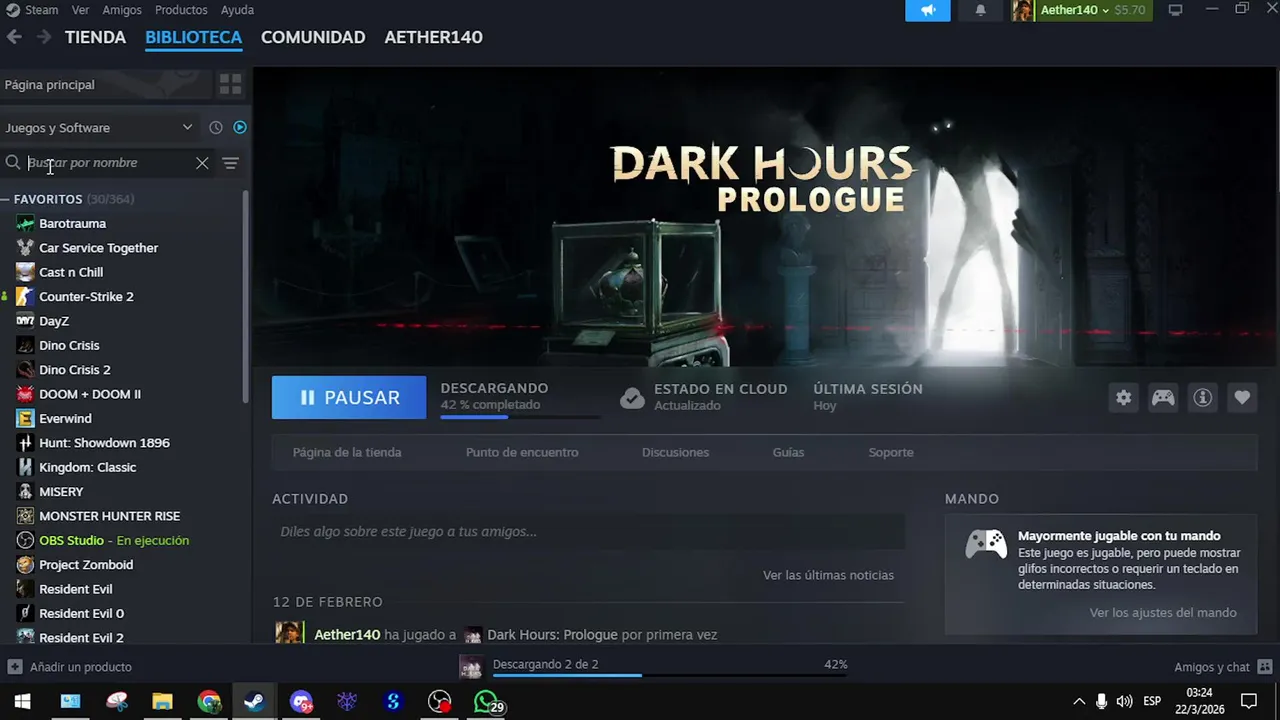Viewport: 1280px width, 720px height.
Task: Click the cloud status icon
Action: point(632,398)
